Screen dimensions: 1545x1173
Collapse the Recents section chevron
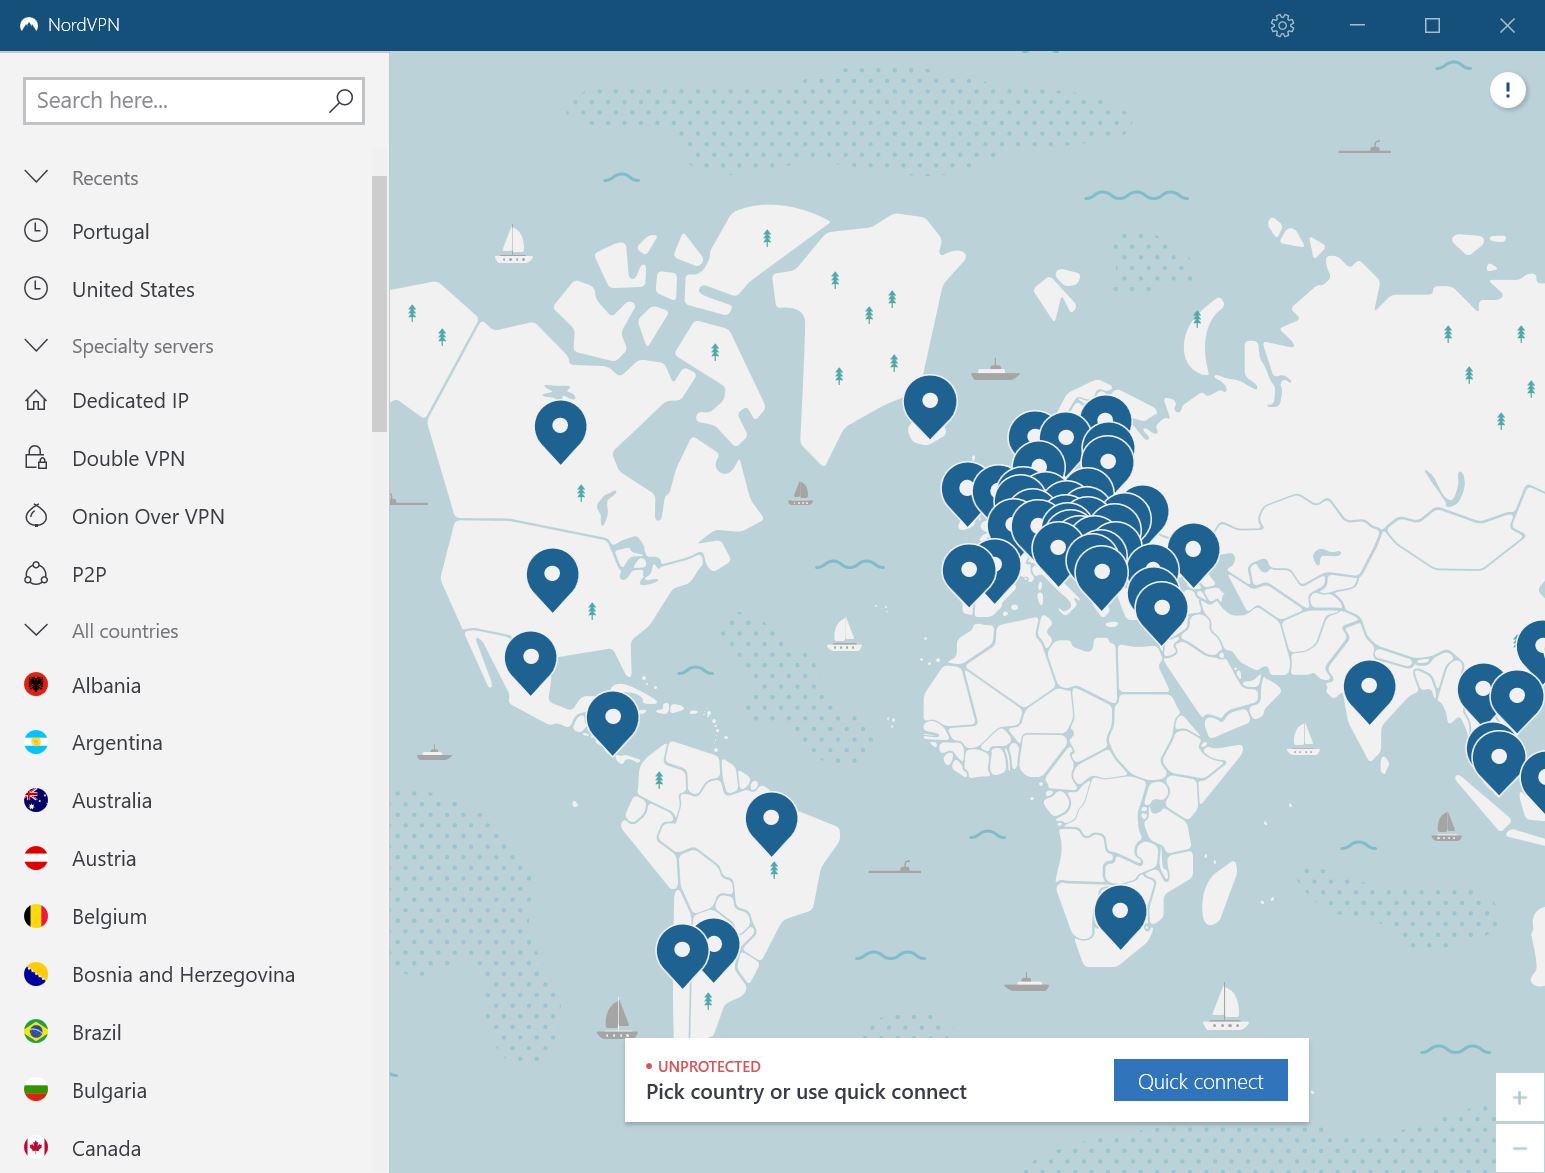click(36, 177)
